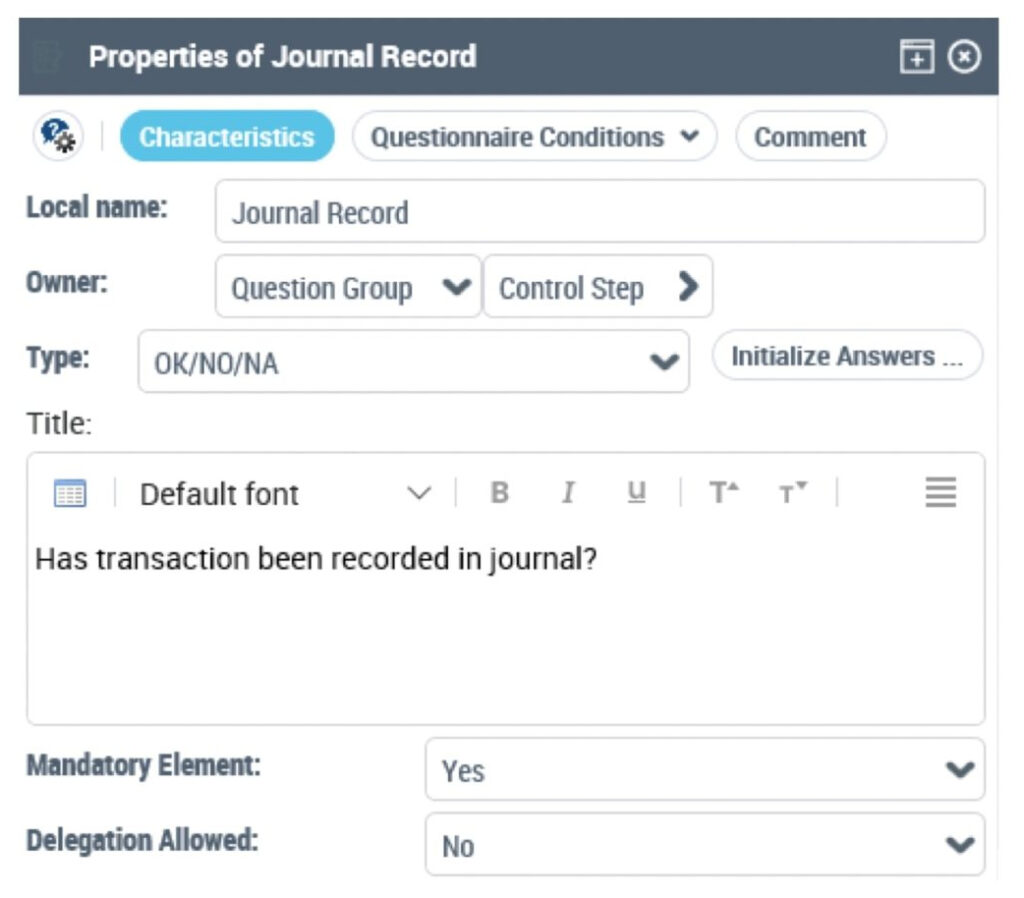This screenshot has height=898, width=1024.
Task: Decrease text size with the T-down icon
Action: 793,493
